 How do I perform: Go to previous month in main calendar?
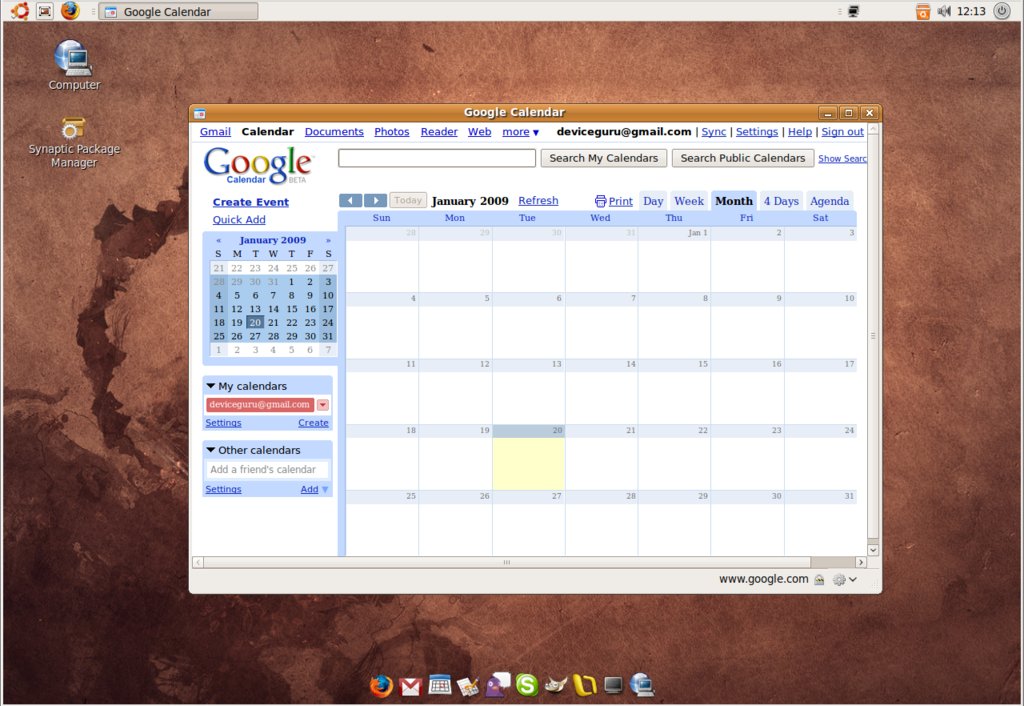tap(351, 201)
